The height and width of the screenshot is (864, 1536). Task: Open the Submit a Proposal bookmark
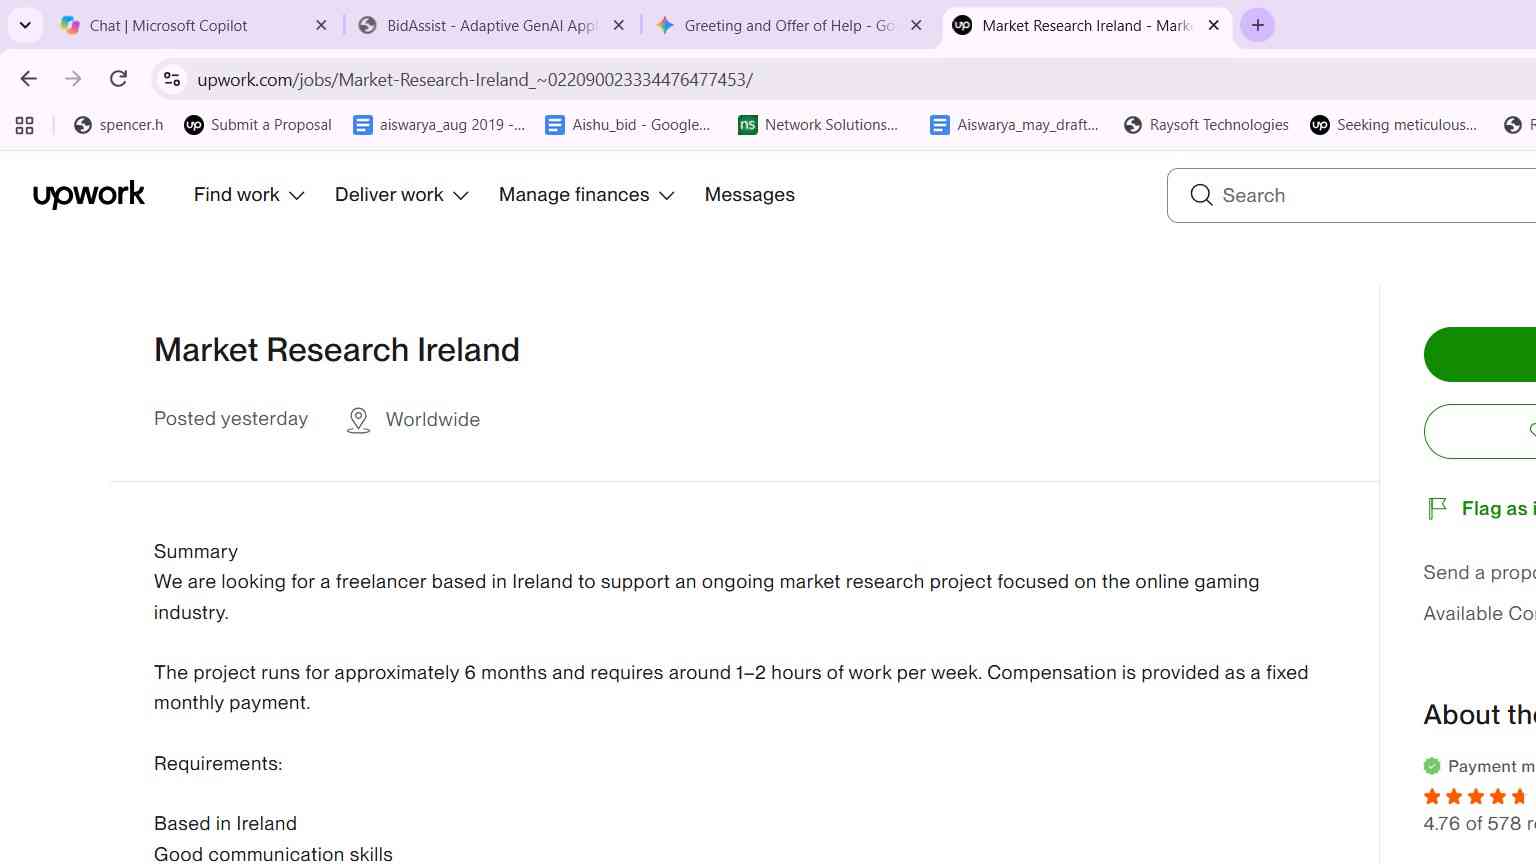tap(258, 125)
